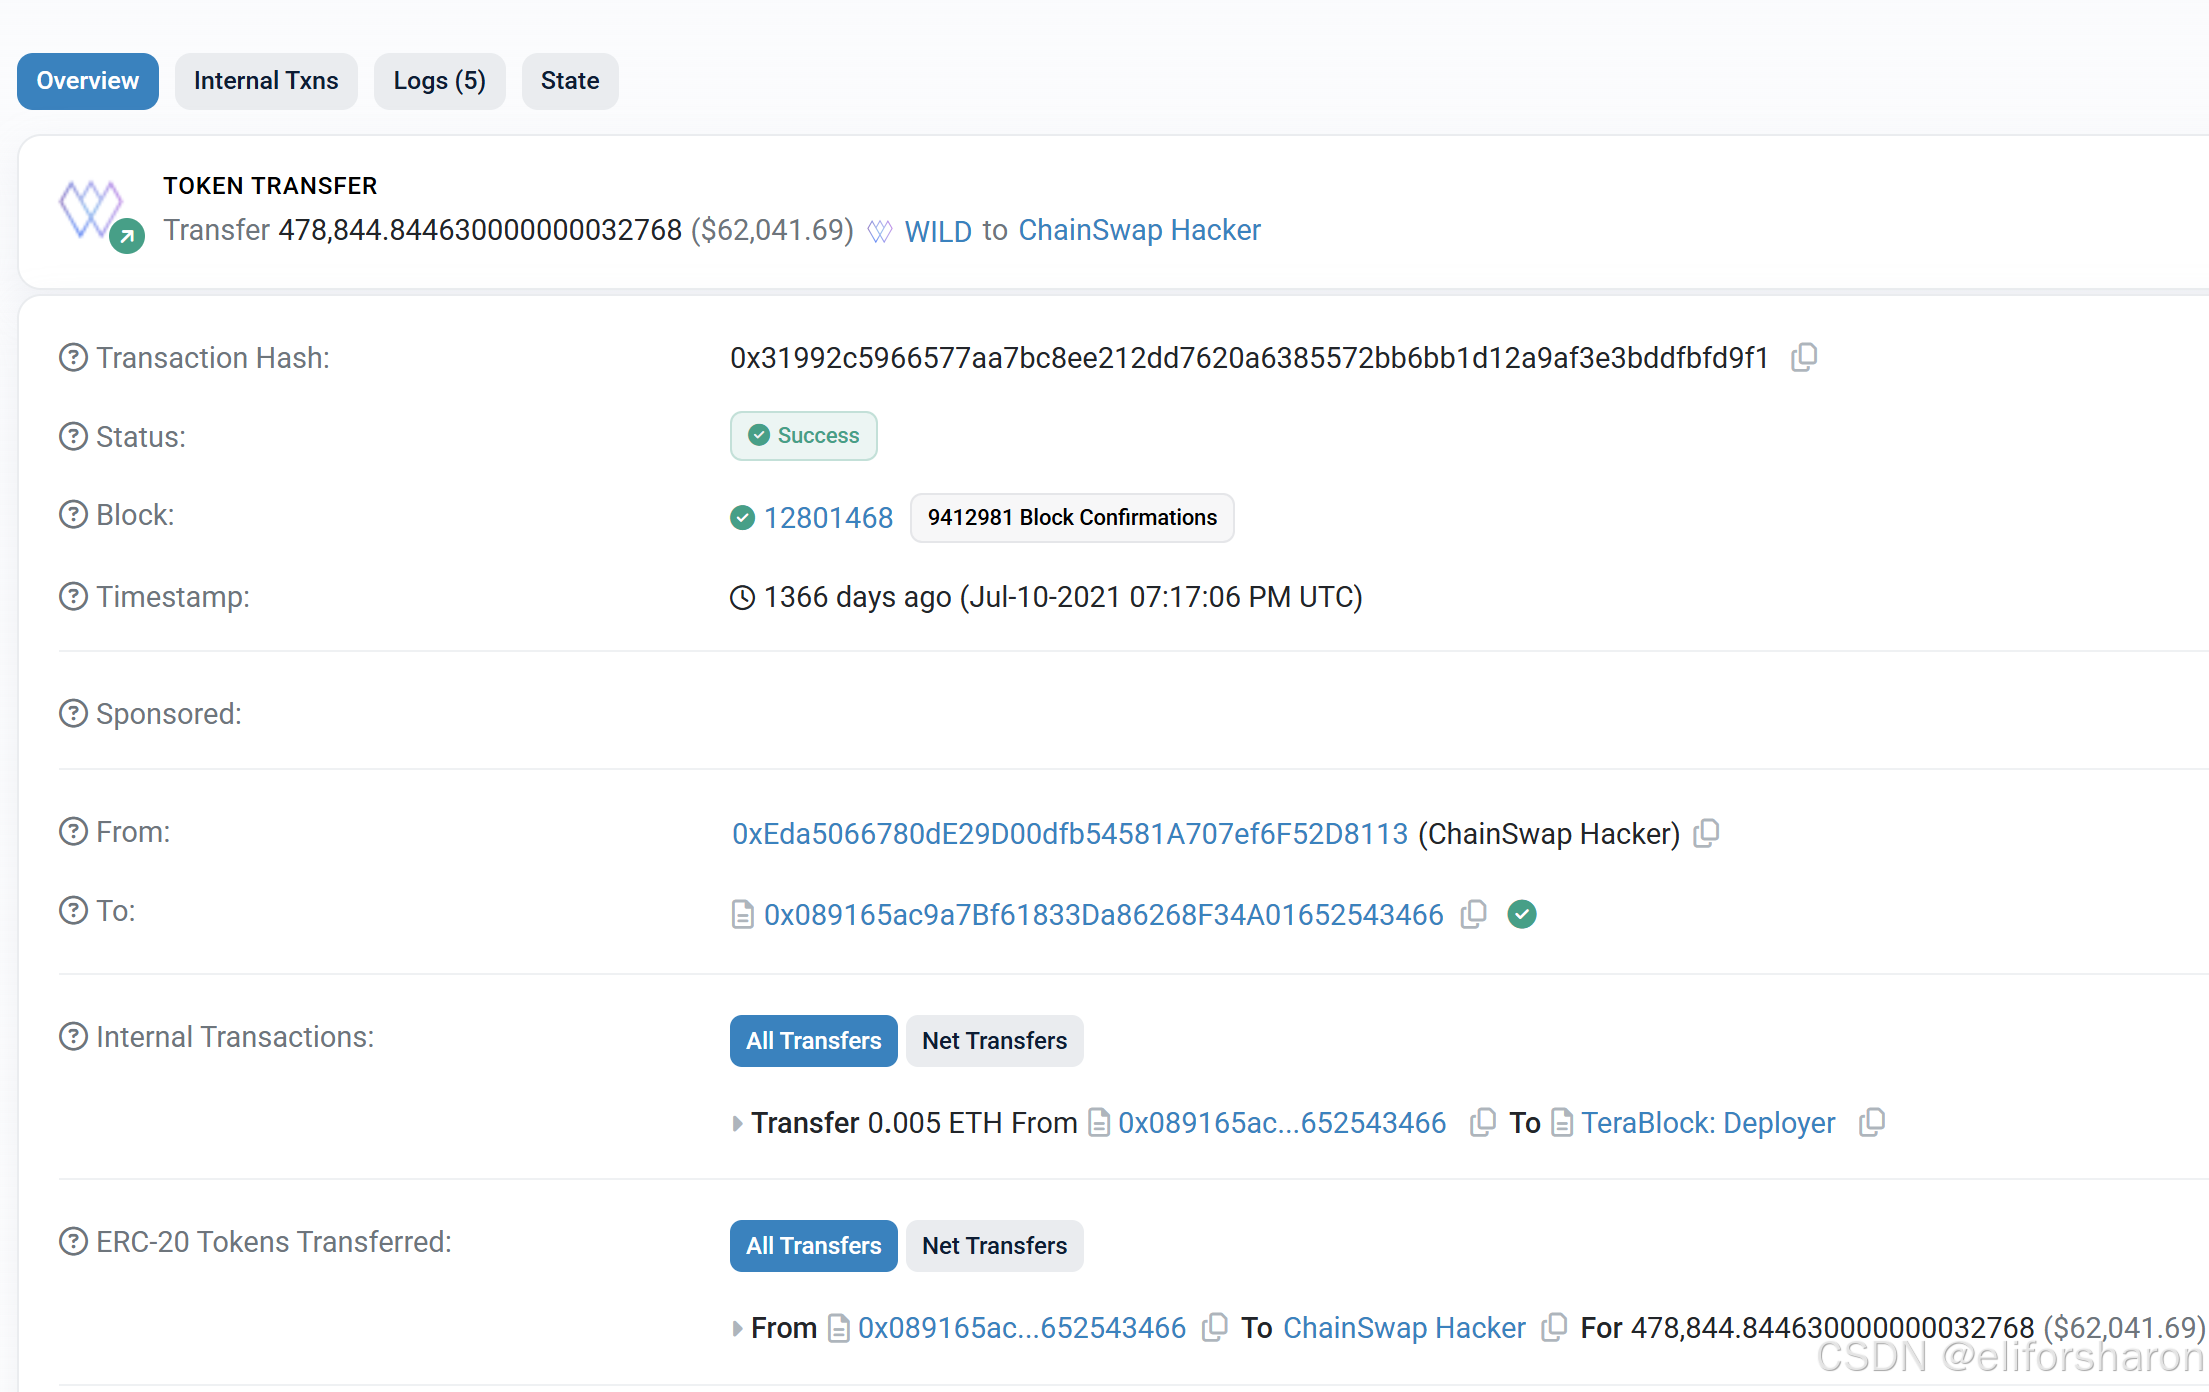Select All Transfers under ERC-20 Tokens Transferred

pos(813,1245)
